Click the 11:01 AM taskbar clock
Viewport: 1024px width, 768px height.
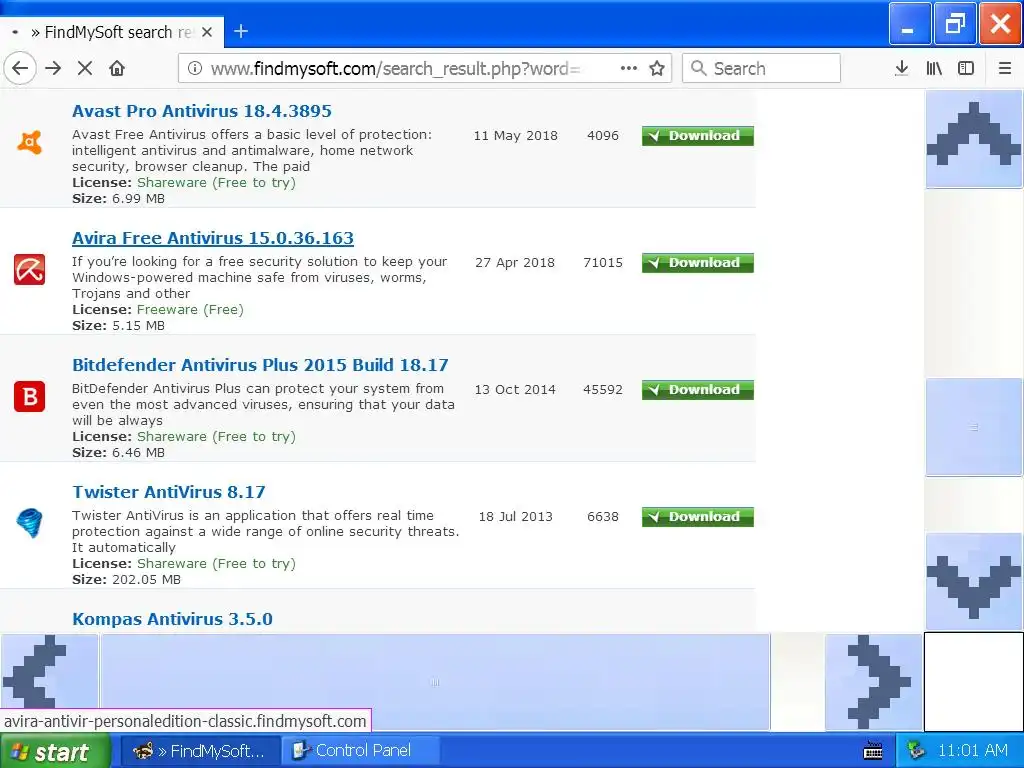coord(973,751)
